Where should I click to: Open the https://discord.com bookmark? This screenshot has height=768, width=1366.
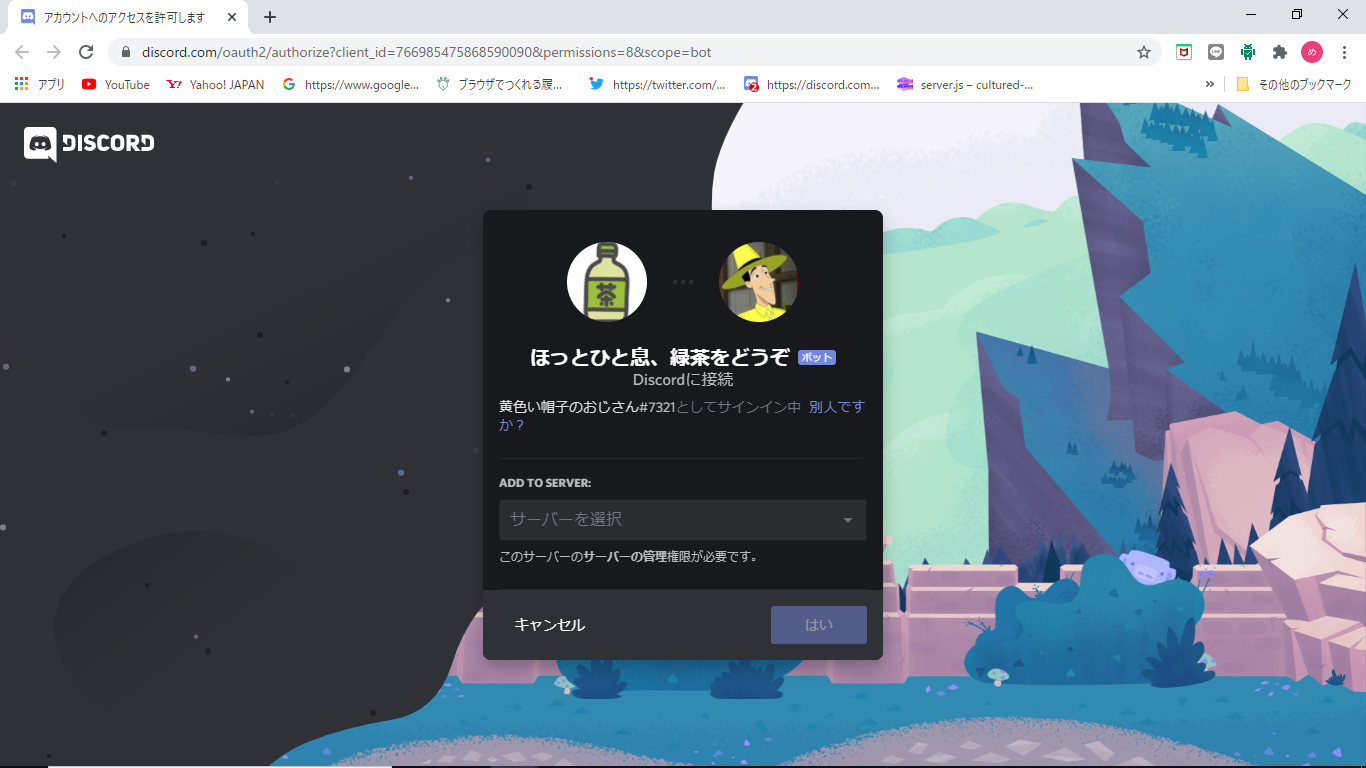pos(812,85)
